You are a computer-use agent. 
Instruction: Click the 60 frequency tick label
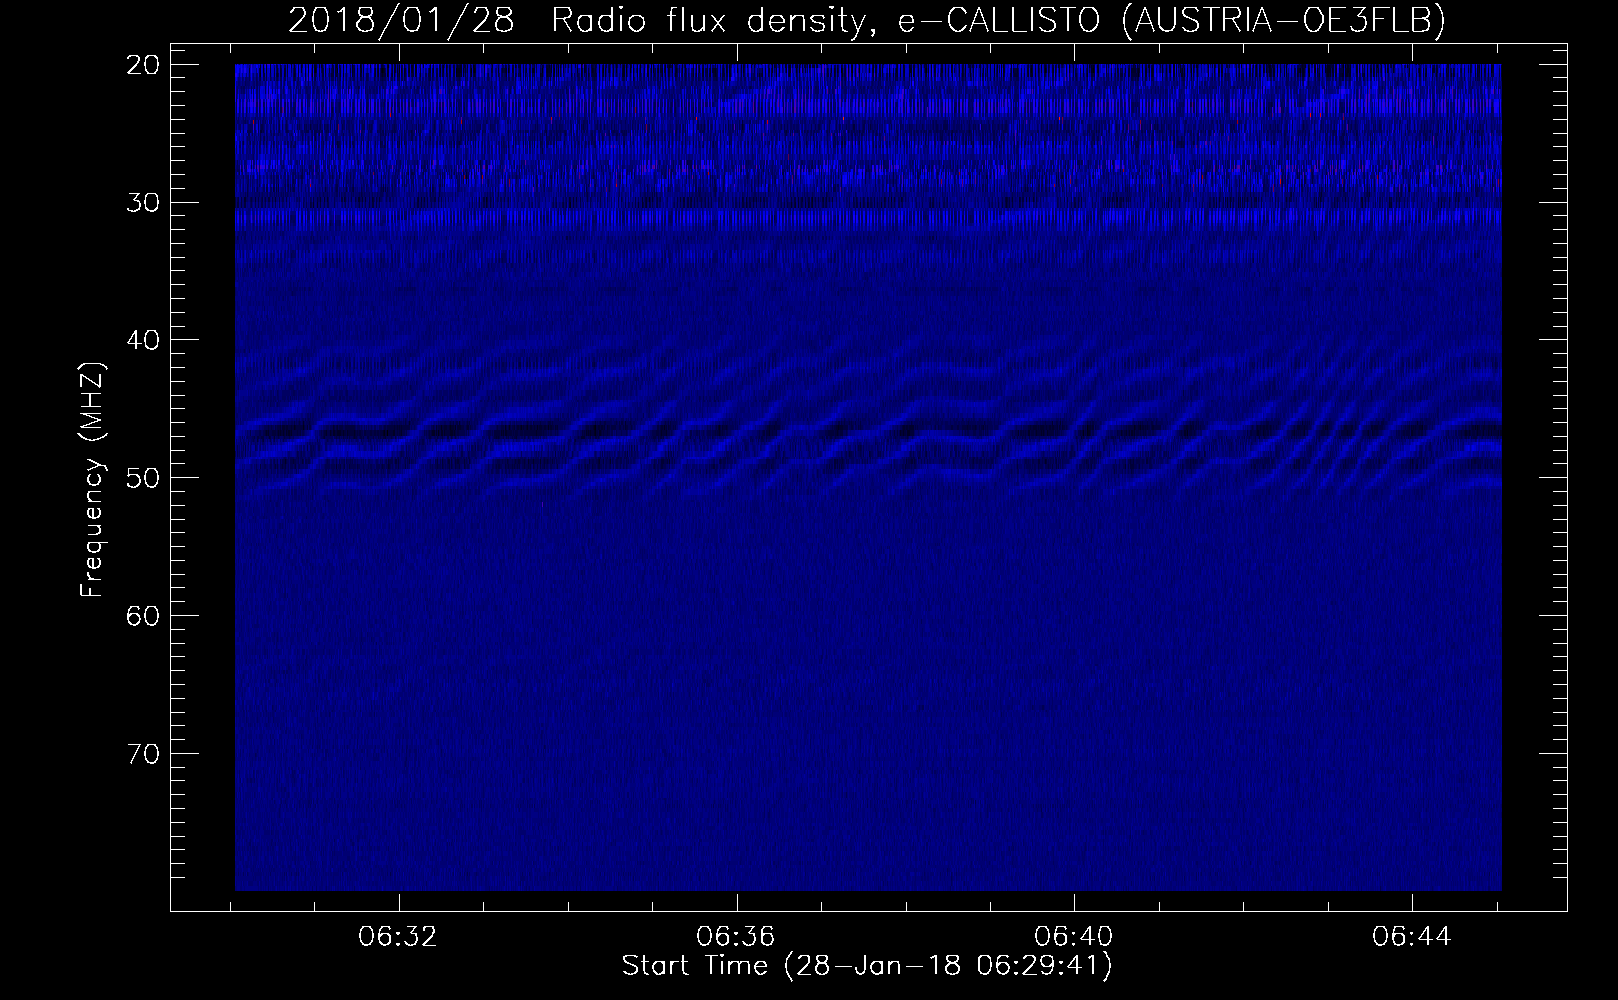point(144,615)
